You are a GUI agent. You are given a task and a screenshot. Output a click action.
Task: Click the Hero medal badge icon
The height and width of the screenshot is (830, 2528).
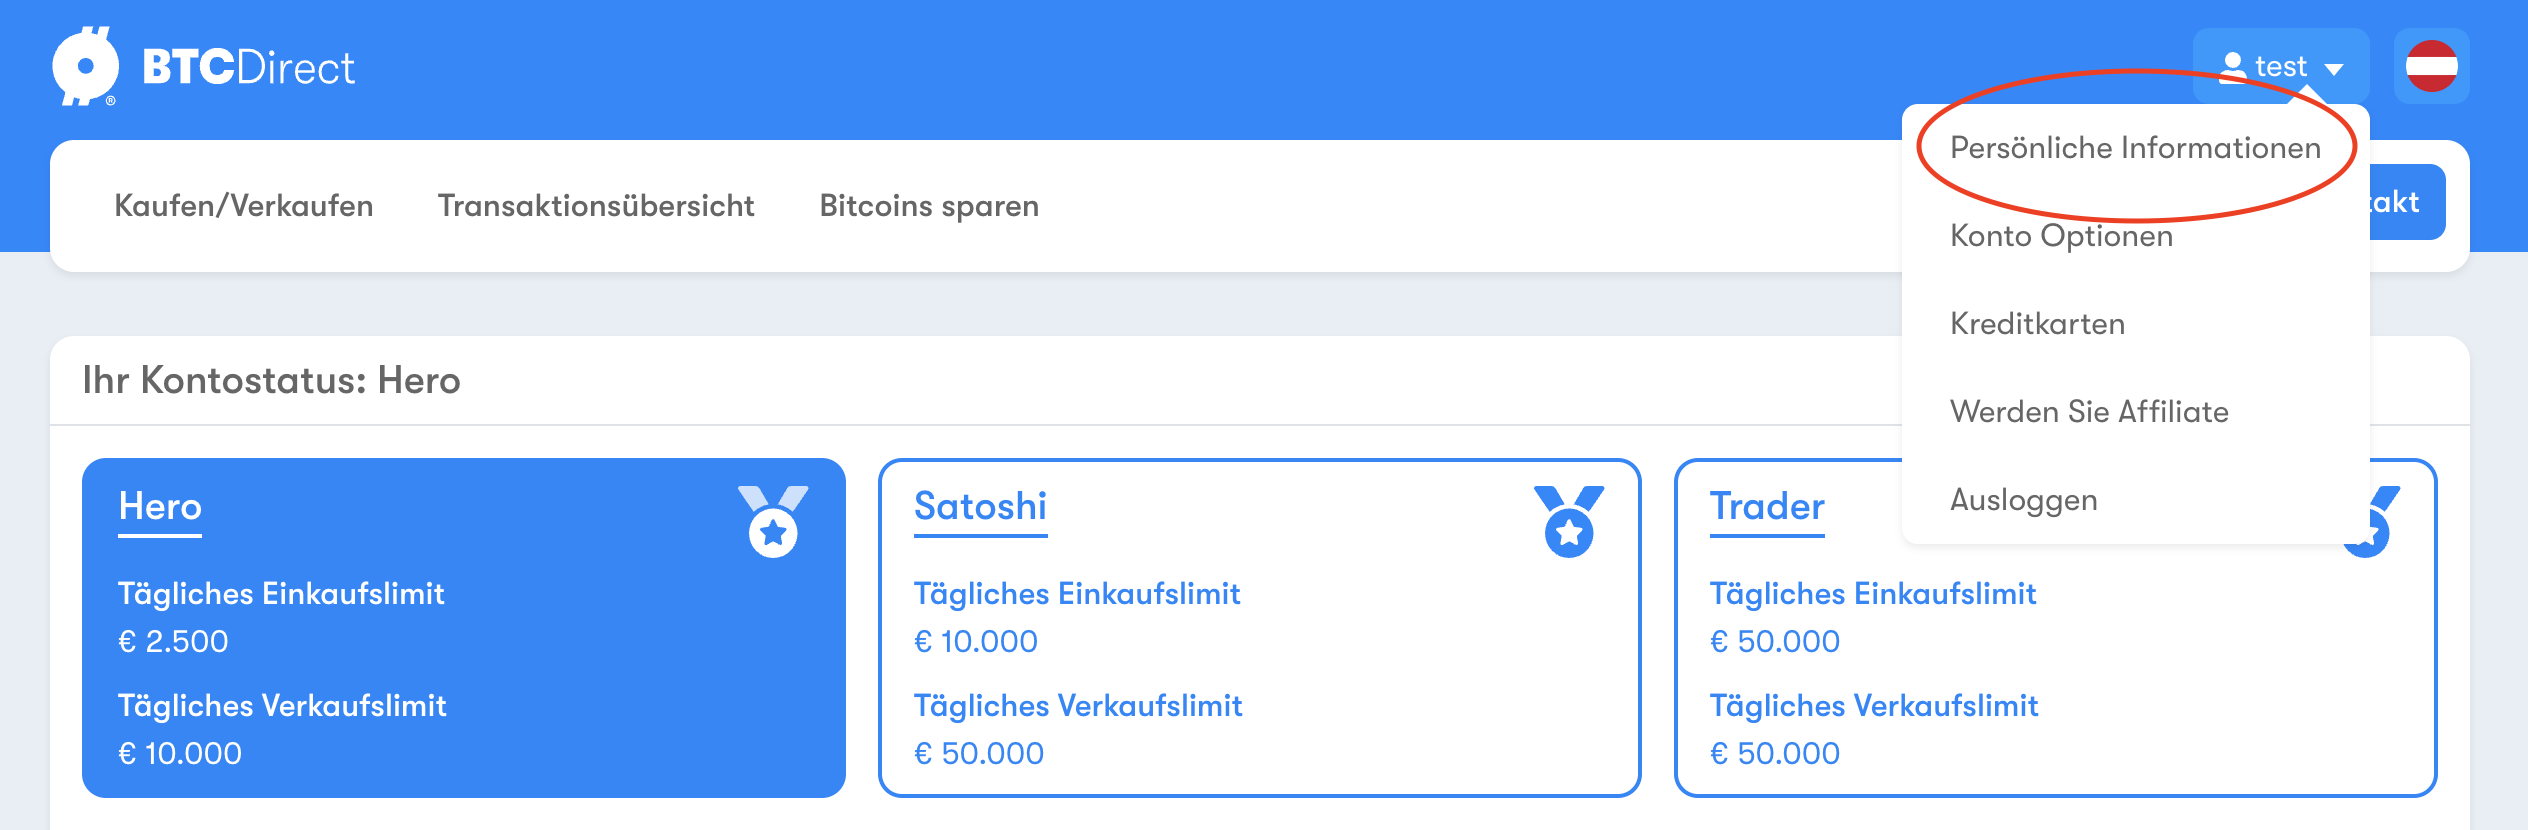(773, 521)
